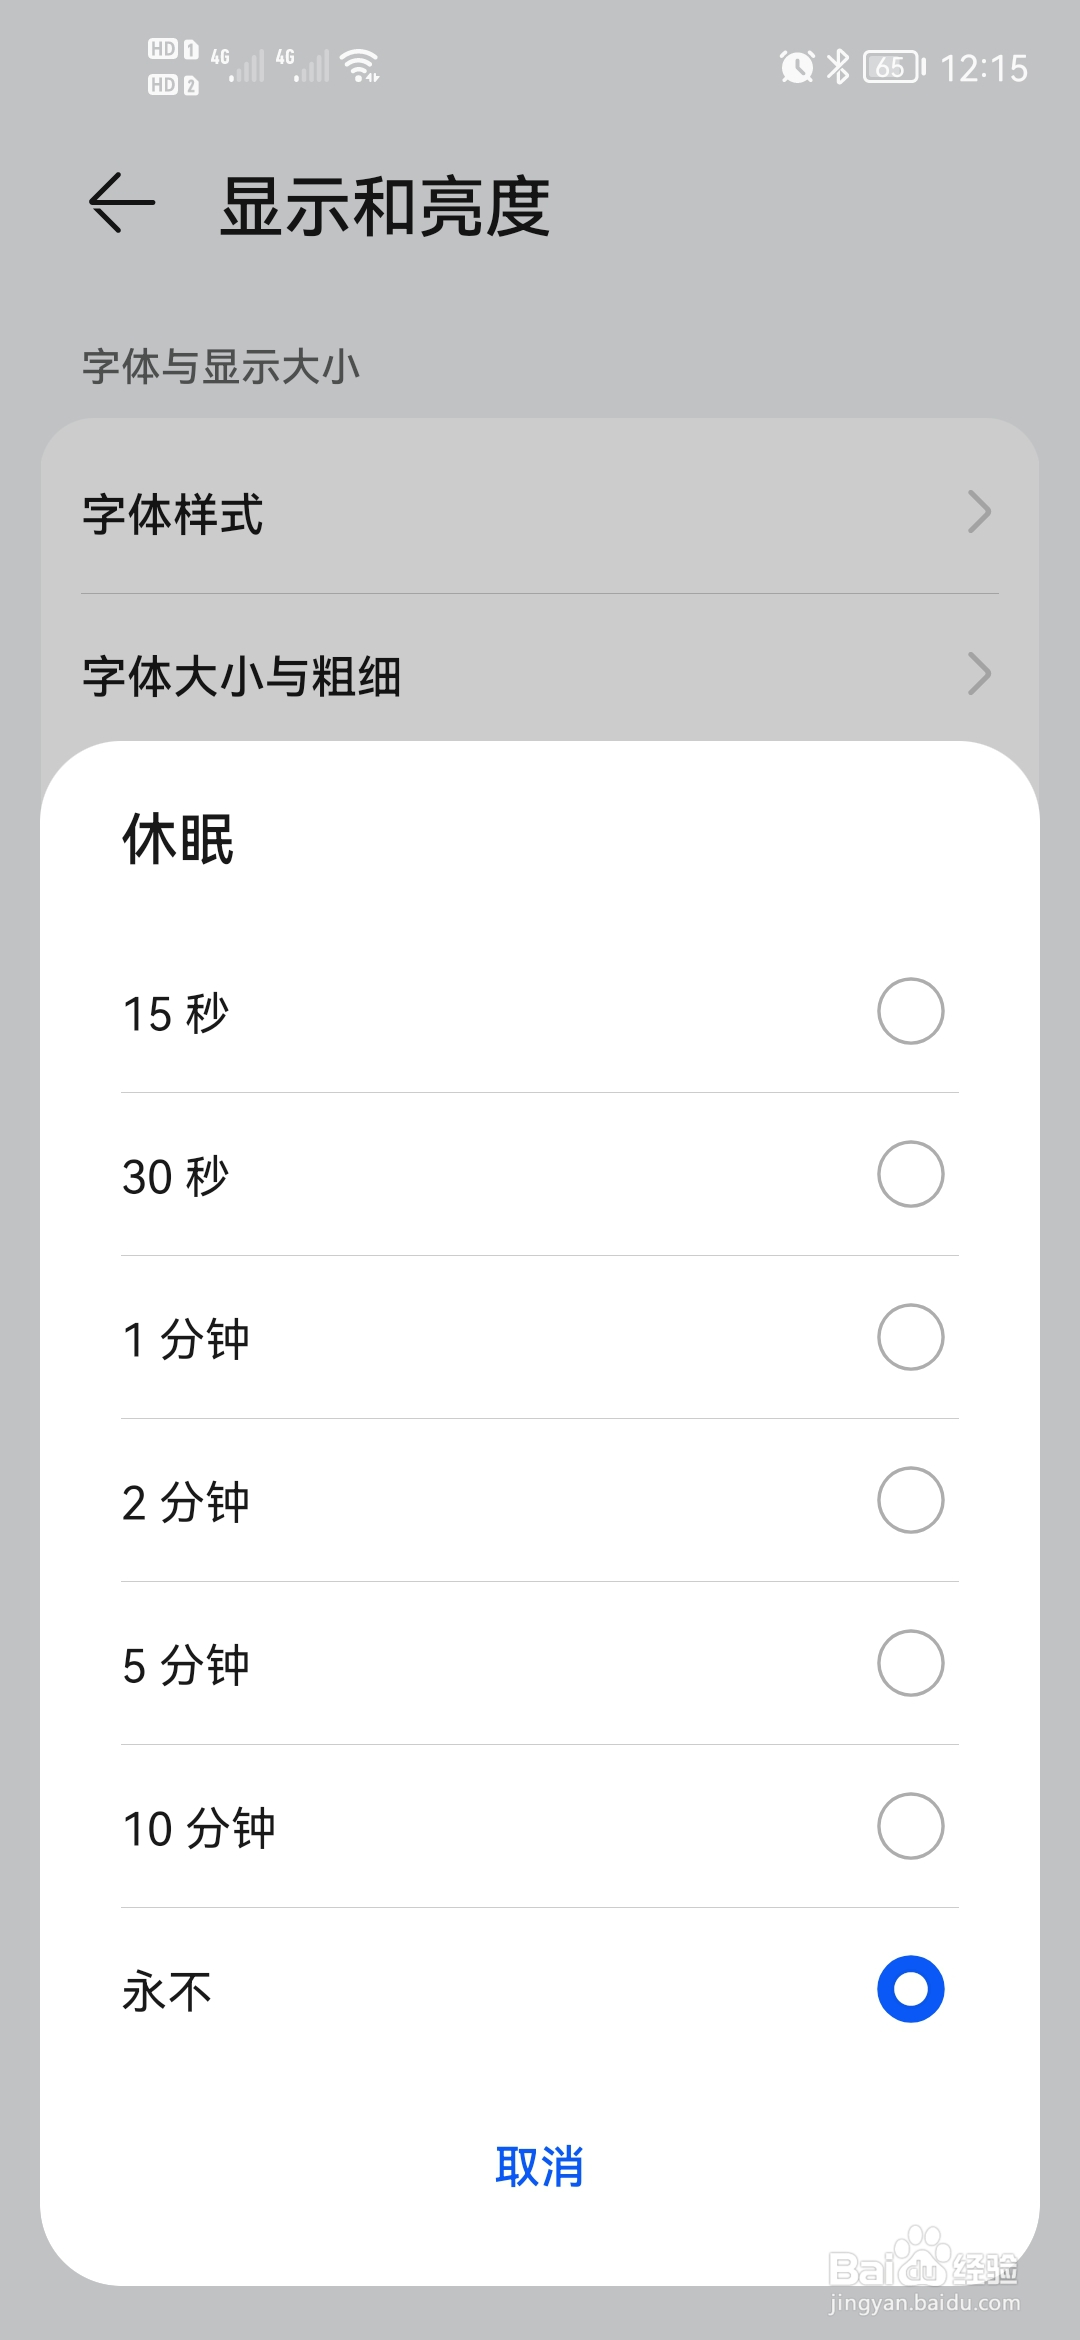Tap the battery level indicator
This screenshot has height=2340, width=1080.
coord(894,68)
